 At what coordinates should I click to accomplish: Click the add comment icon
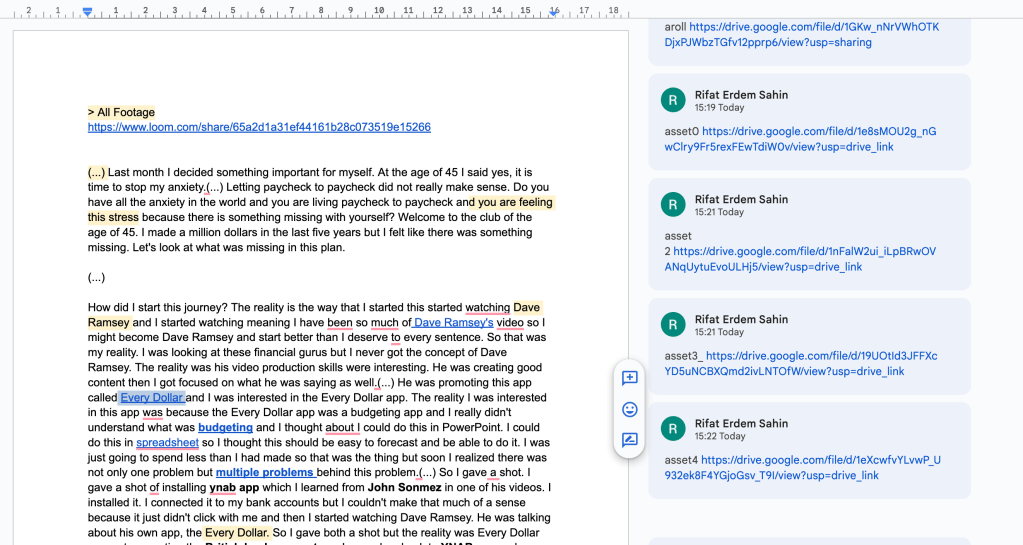coord(630,378)
